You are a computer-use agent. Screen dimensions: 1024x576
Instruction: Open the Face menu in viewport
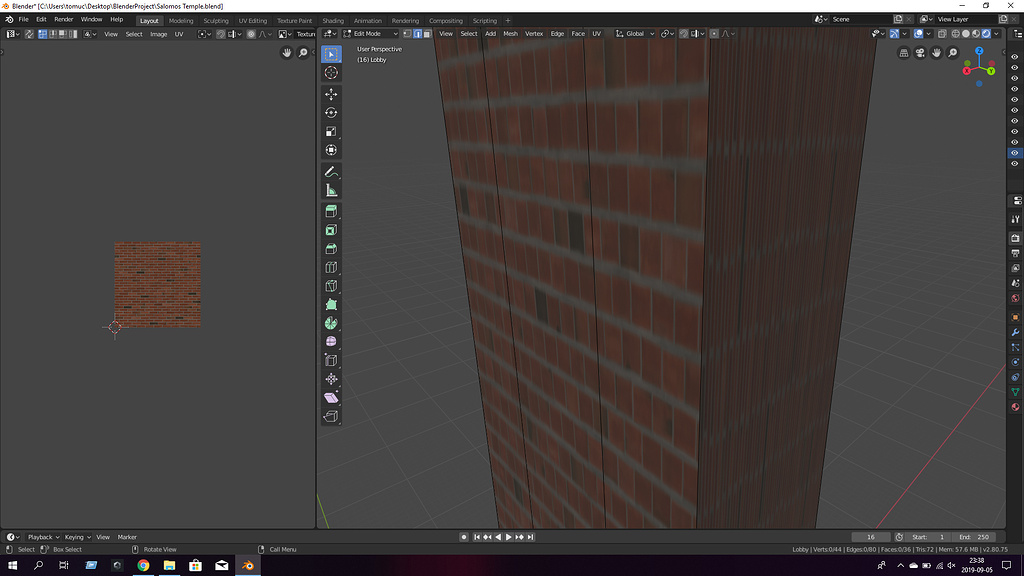(x=578, y=34)
